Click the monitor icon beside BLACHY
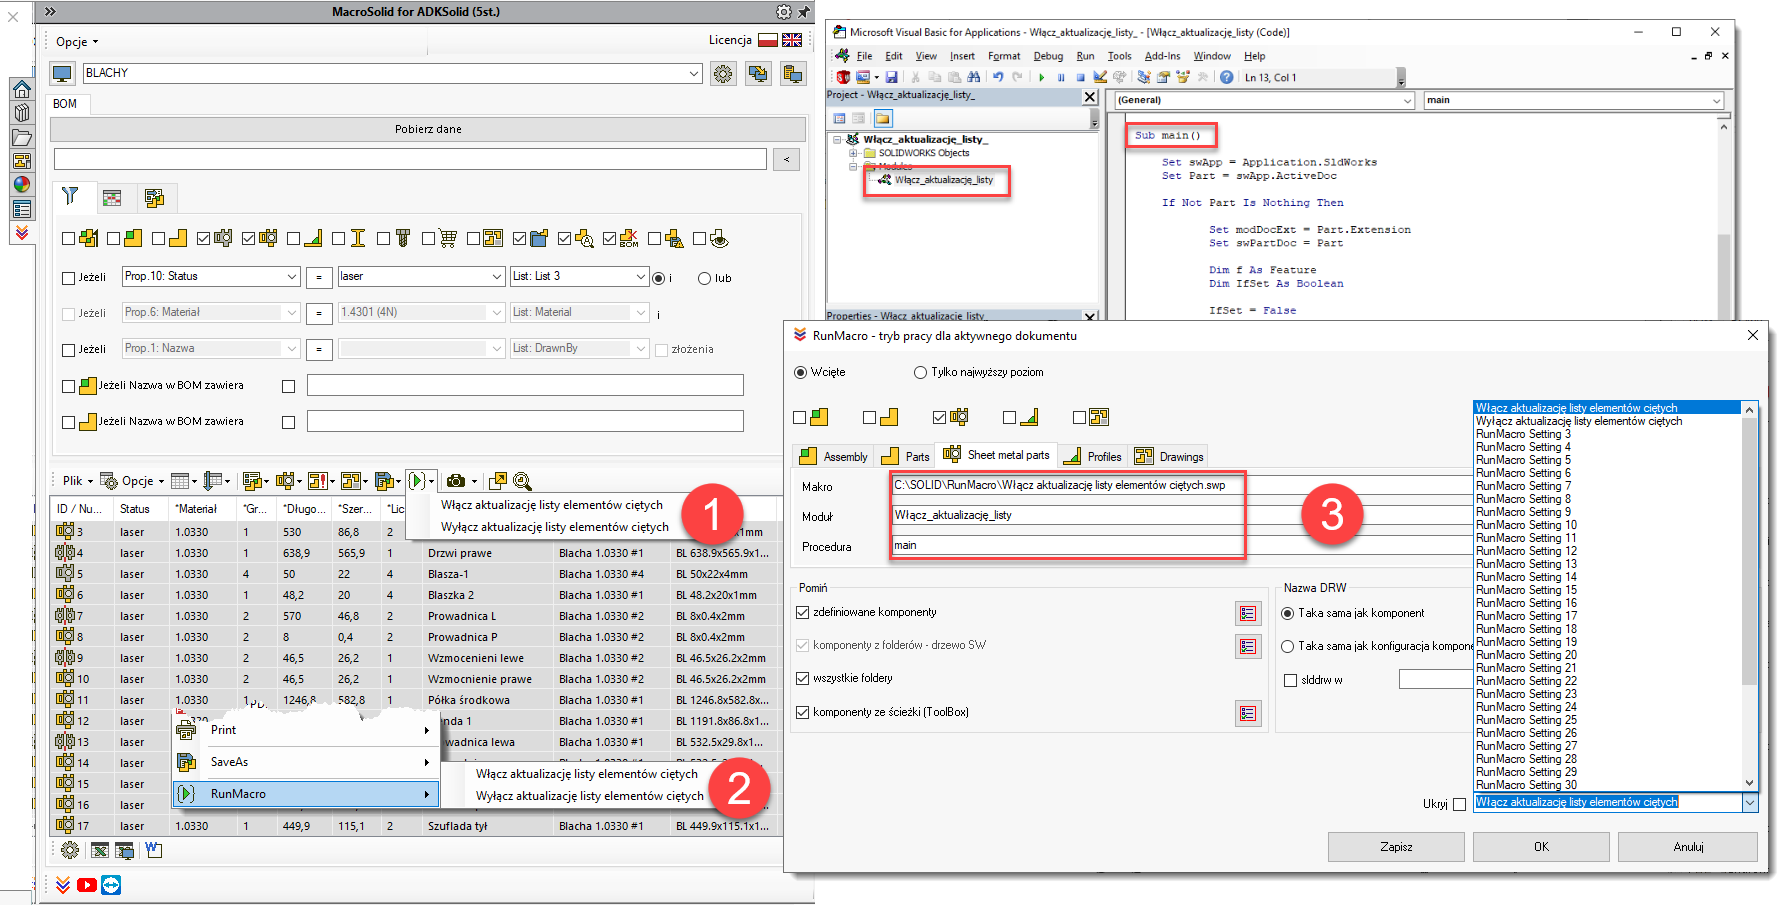1785x905 pixels. coord(63,73)
